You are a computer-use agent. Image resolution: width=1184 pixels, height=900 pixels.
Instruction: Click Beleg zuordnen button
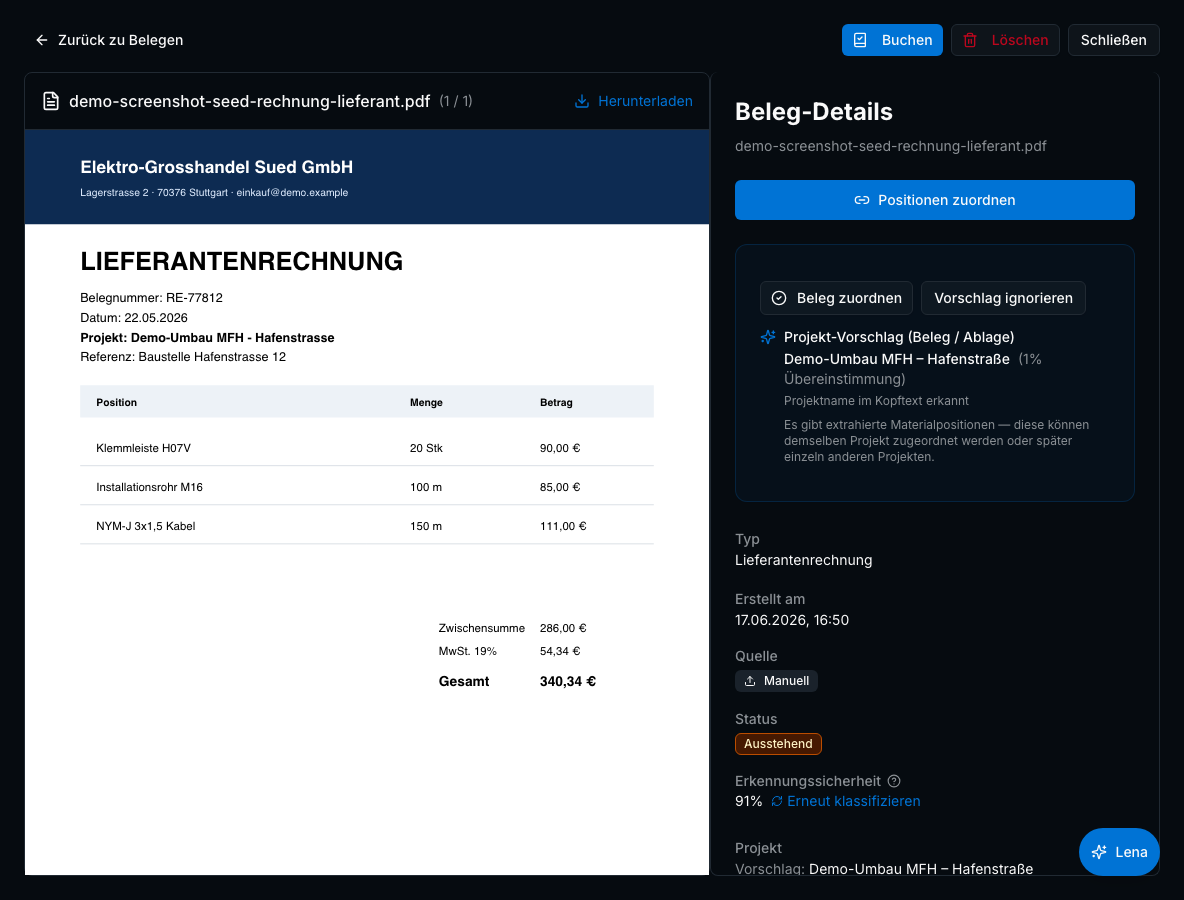pyautogui.click(x=836, y=298)
